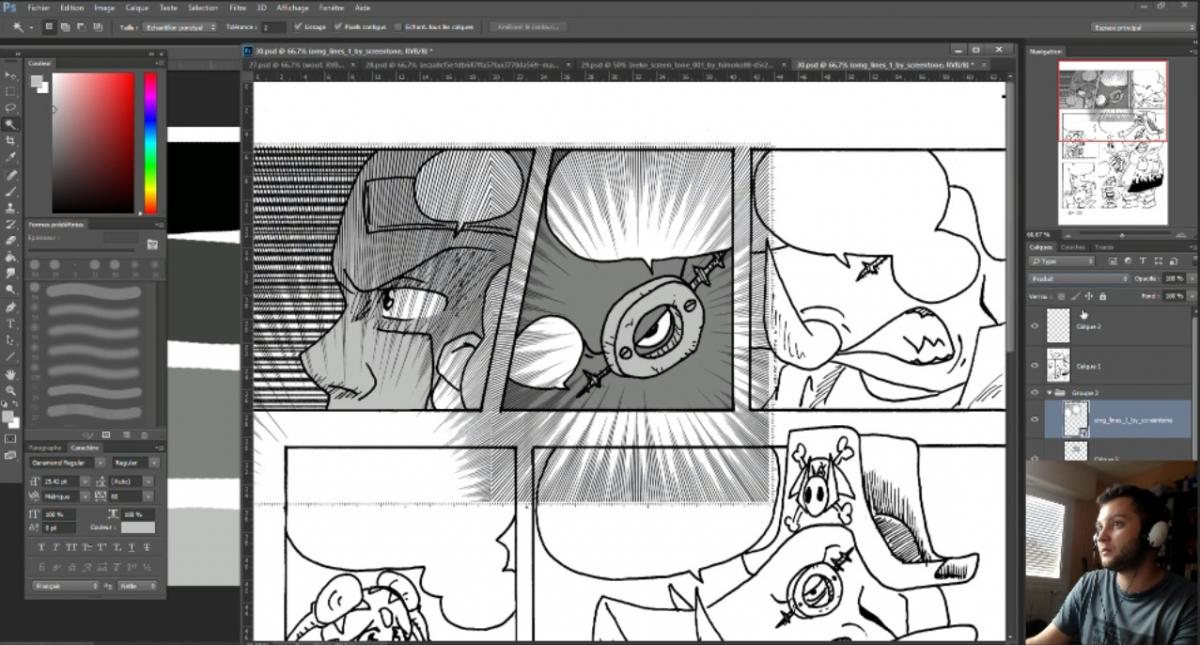Collapse the Groupe 2 group triangle

tap(1049, 393)
